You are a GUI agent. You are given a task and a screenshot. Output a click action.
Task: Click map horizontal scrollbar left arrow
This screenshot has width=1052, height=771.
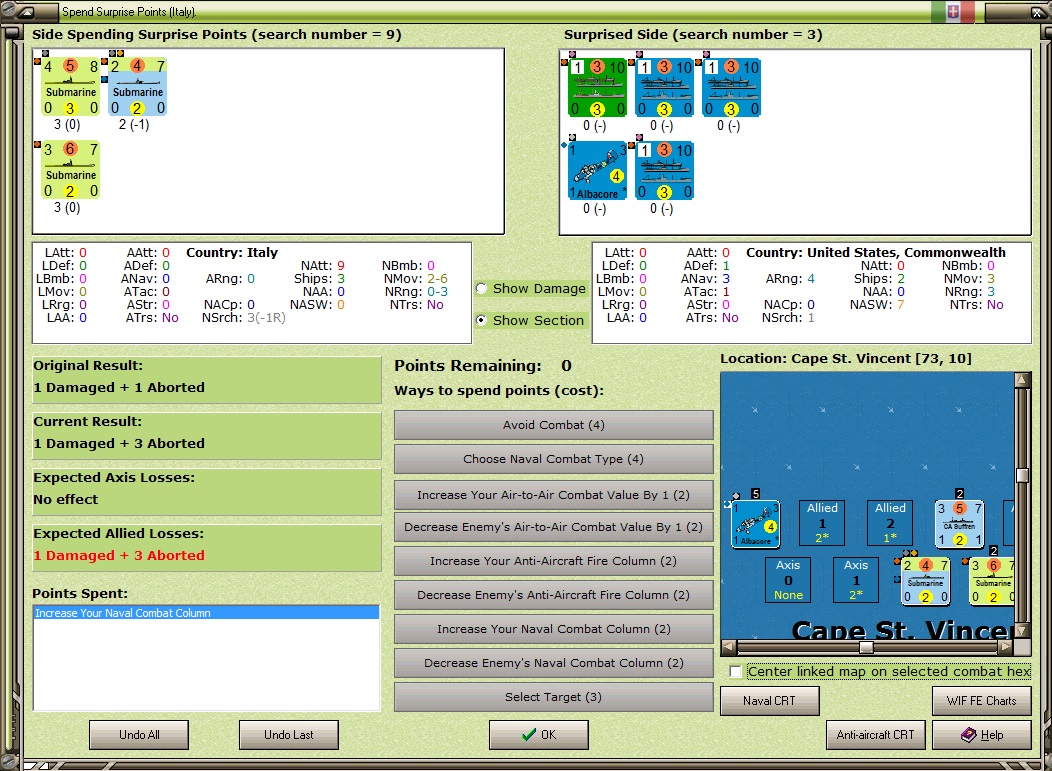(729, 647)
